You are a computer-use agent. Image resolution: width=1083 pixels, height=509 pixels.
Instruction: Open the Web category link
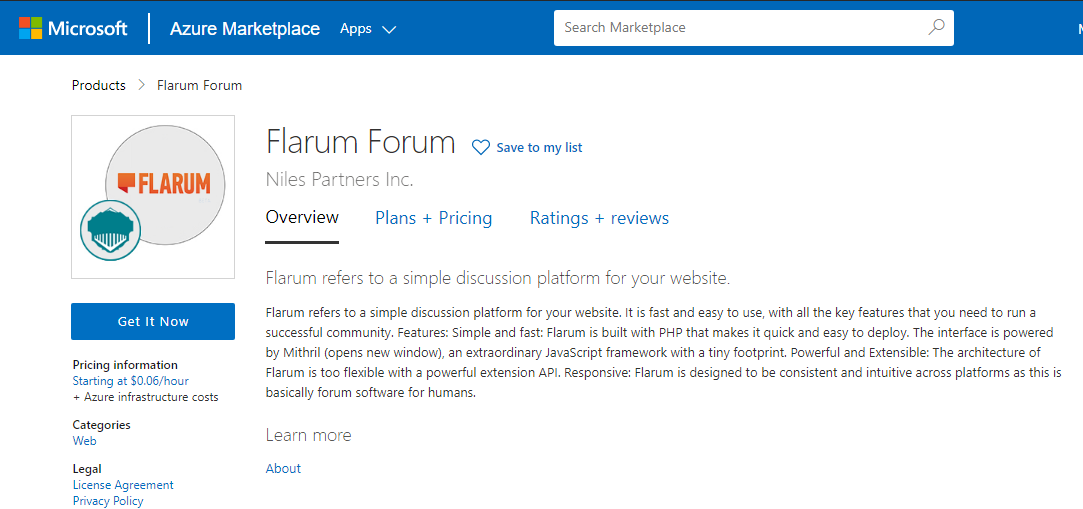click(x=85, y=441)
